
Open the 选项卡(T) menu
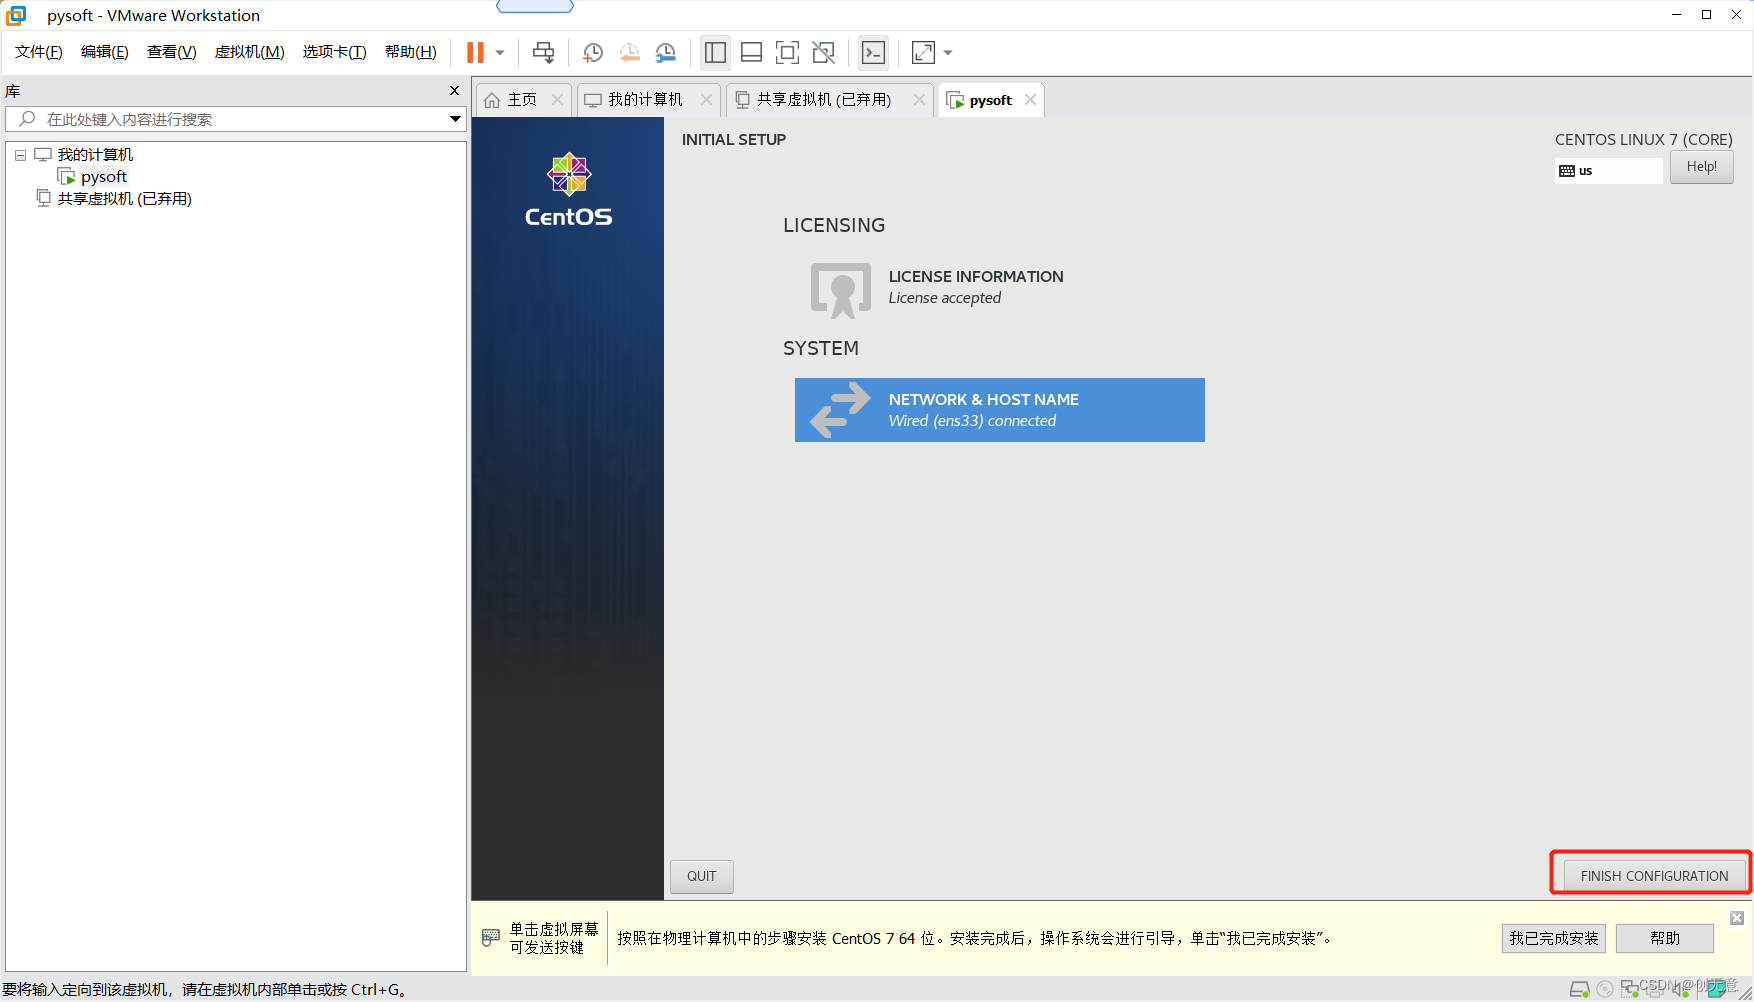pyautogui.click(x=335, y=52)
